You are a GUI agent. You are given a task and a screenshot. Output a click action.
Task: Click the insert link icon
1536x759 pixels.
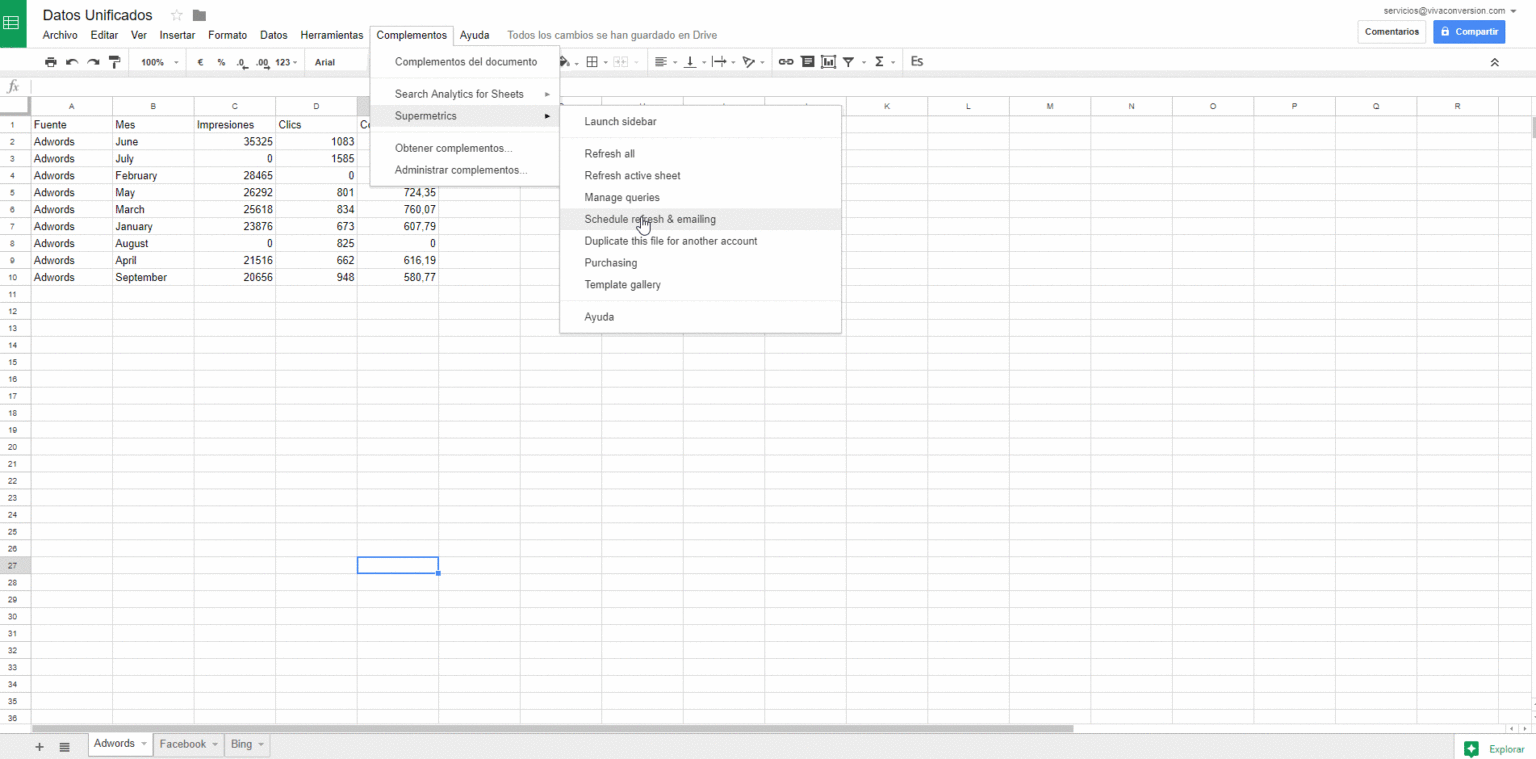pos(786,62)
